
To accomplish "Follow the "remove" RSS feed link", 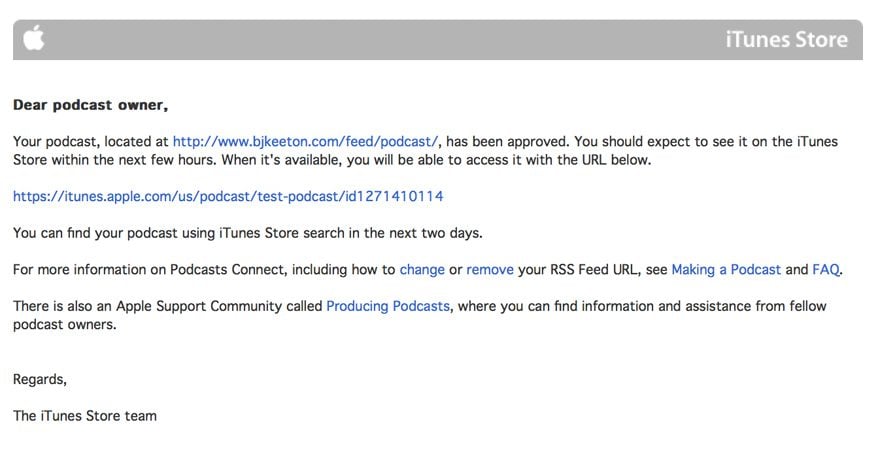I will point(489,269).
